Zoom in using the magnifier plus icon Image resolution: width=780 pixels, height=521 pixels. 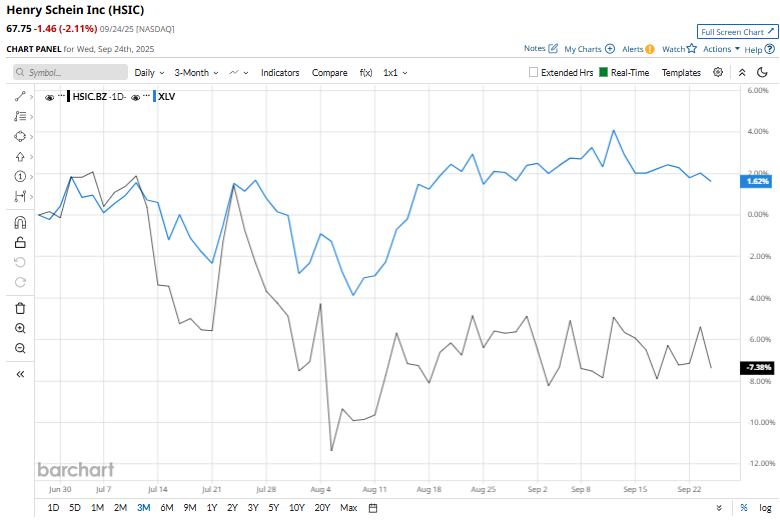coord(20,328)
